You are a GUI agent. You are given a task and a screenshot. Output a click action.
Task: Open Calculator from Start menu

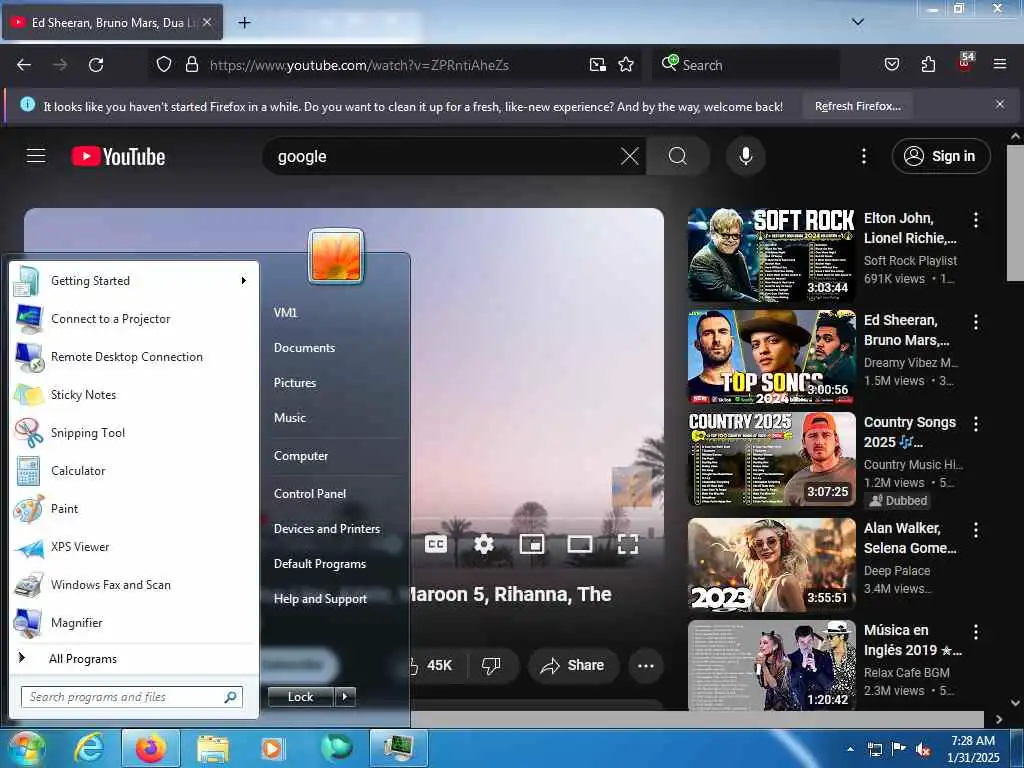tap(135, 470)
